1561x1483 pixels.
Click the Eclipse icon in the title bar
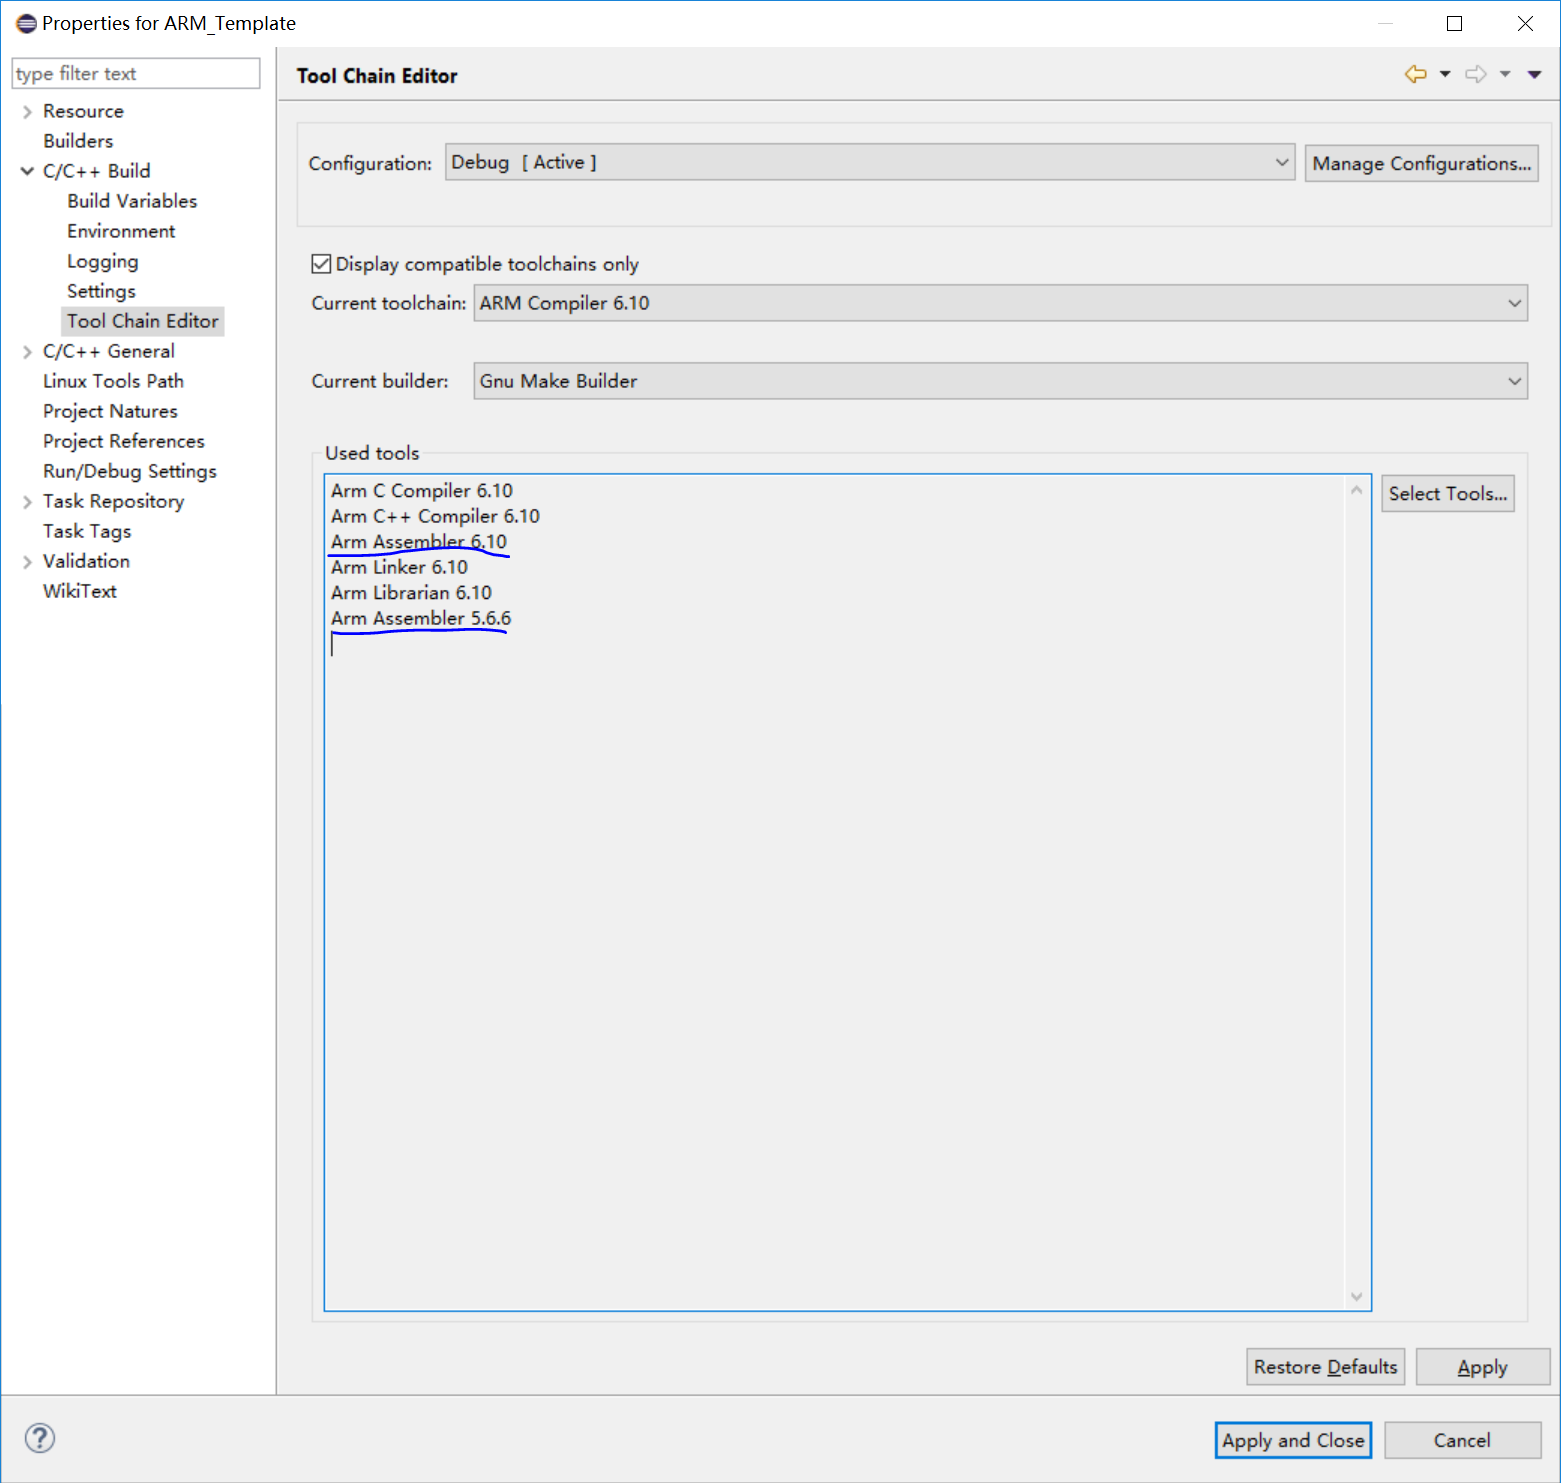coord(25,22)
